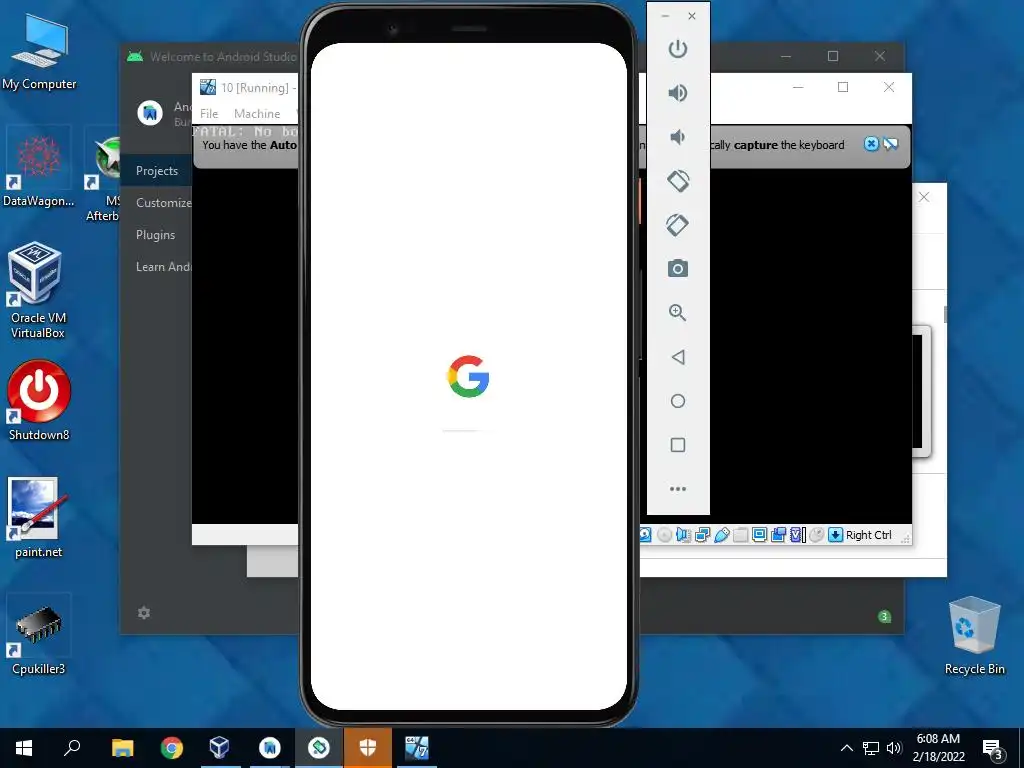Click the Google logo on emulator screen
The width and height of the screenshot is (1024, 768).
[x=468, y=376]
